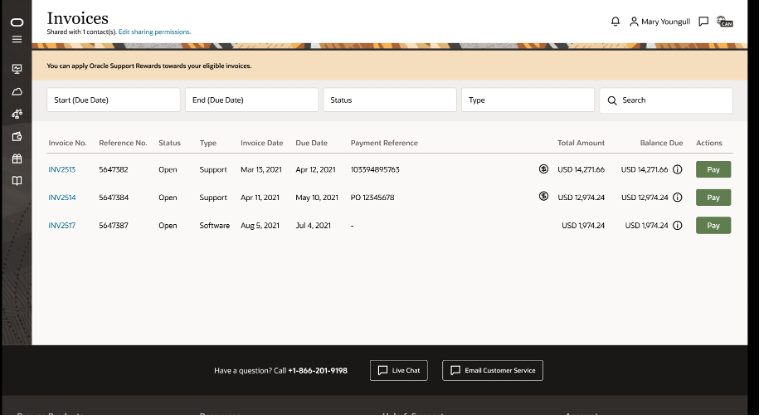
Task: Select reference number 5647384
Action: [x=113, y=197]
